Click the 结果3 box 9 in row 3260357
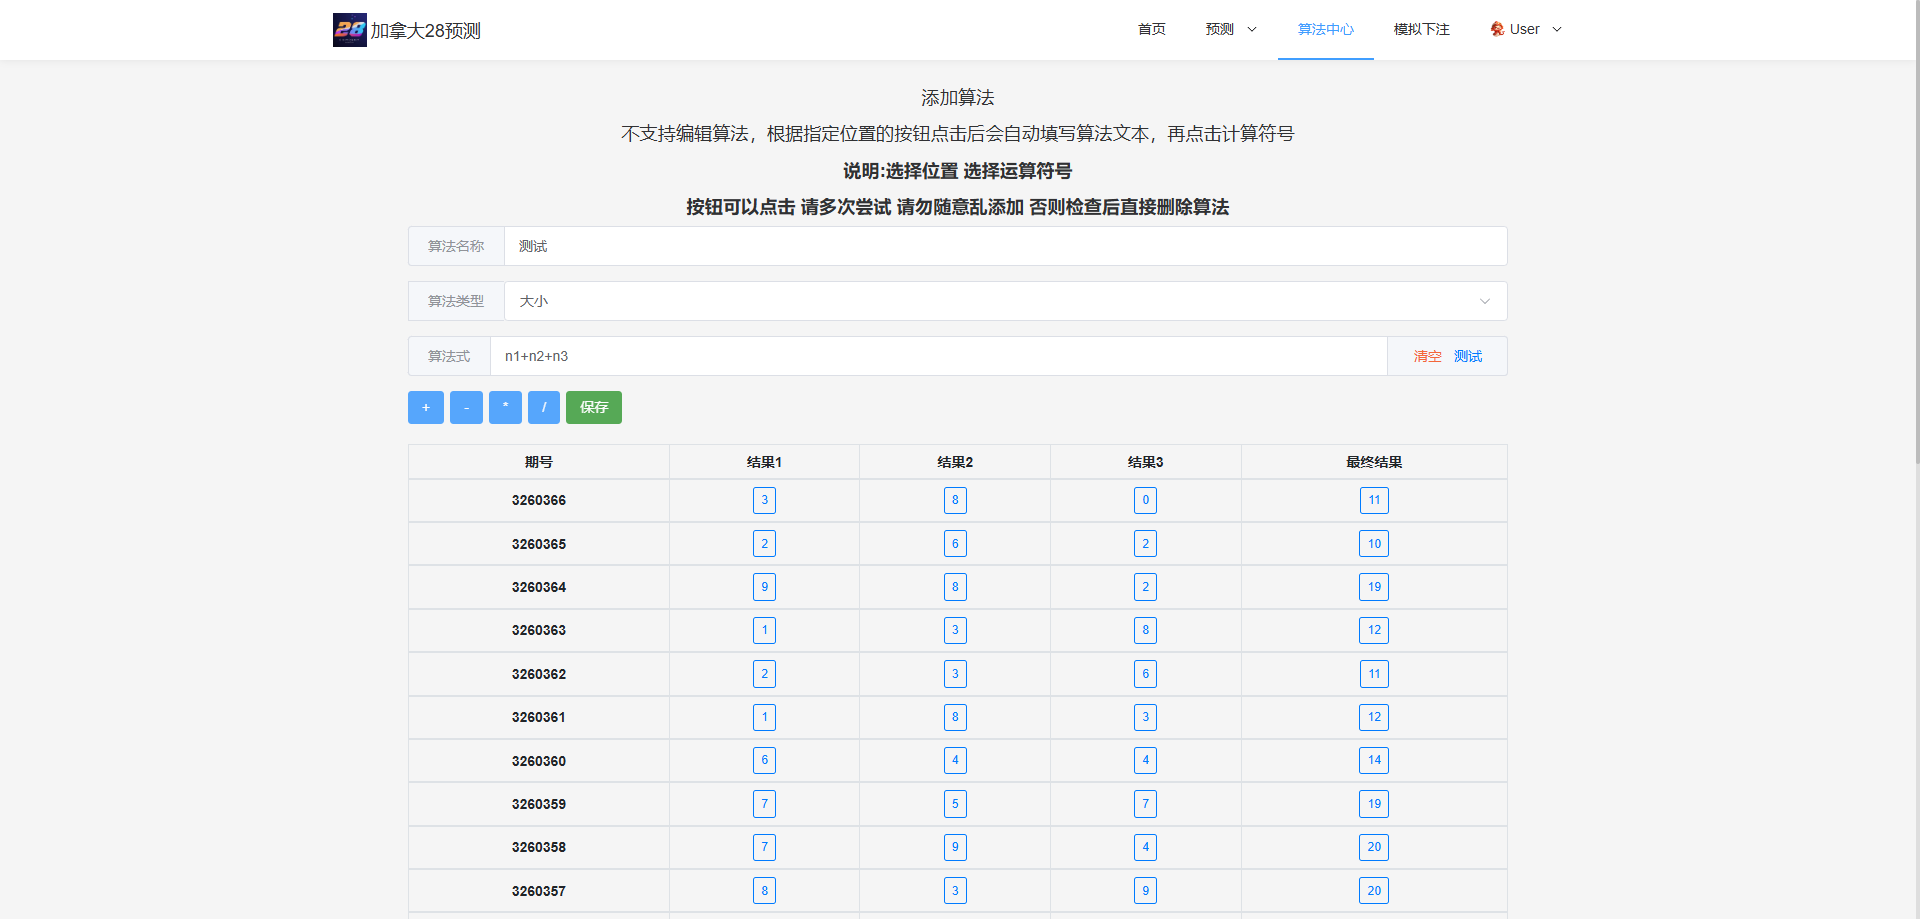 coord(1146,891)
